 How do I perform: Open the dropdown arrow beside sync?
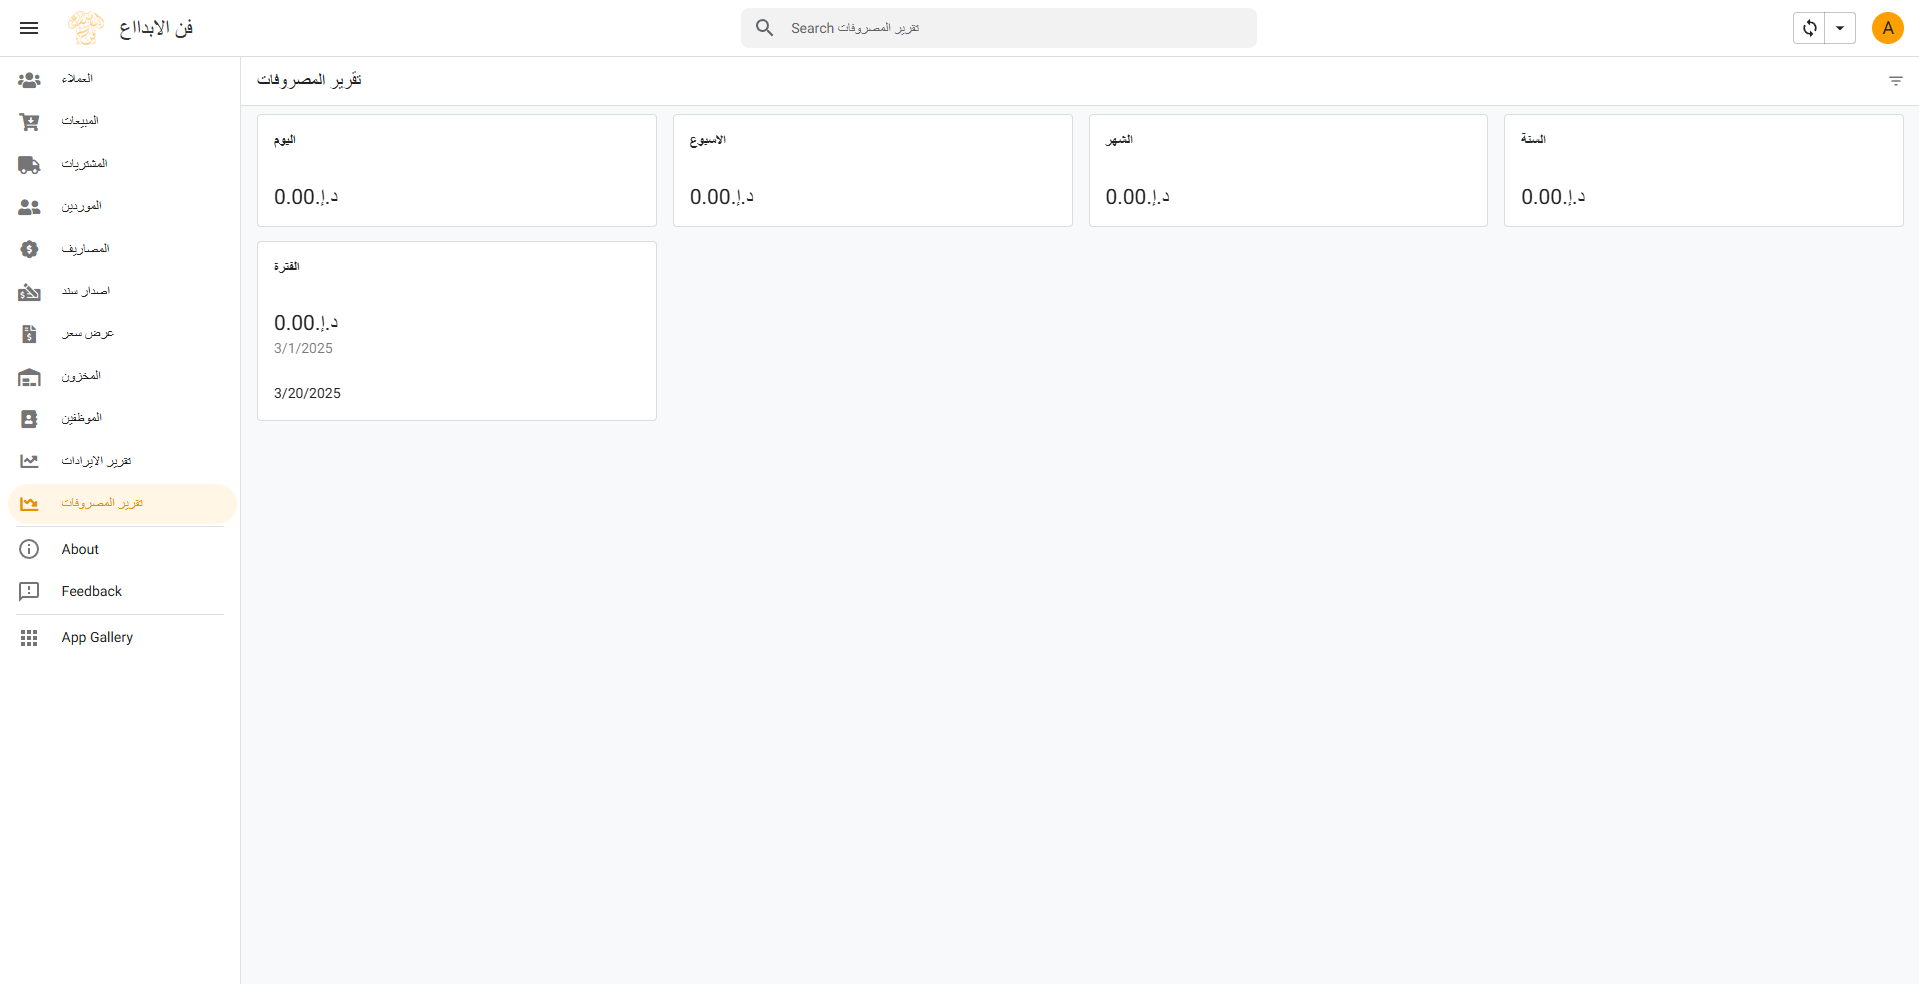(x=1840, y=28)
